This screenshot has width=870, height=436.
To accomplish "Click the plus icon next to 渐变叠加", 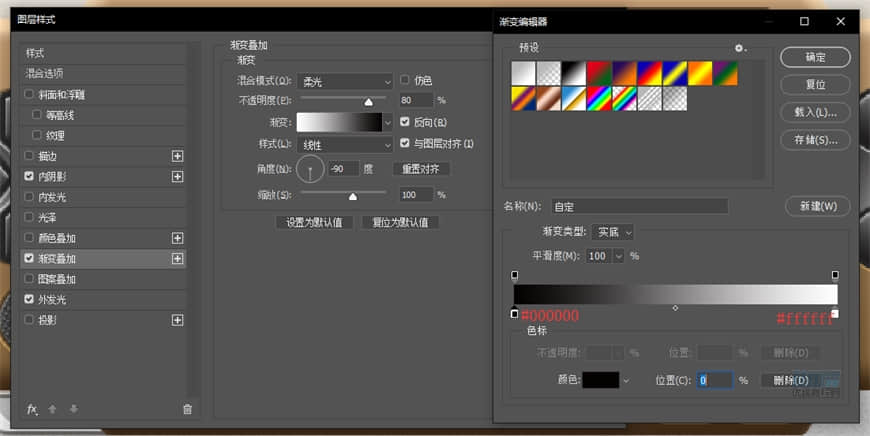I will pyautogui.click(x=178, y=258).
